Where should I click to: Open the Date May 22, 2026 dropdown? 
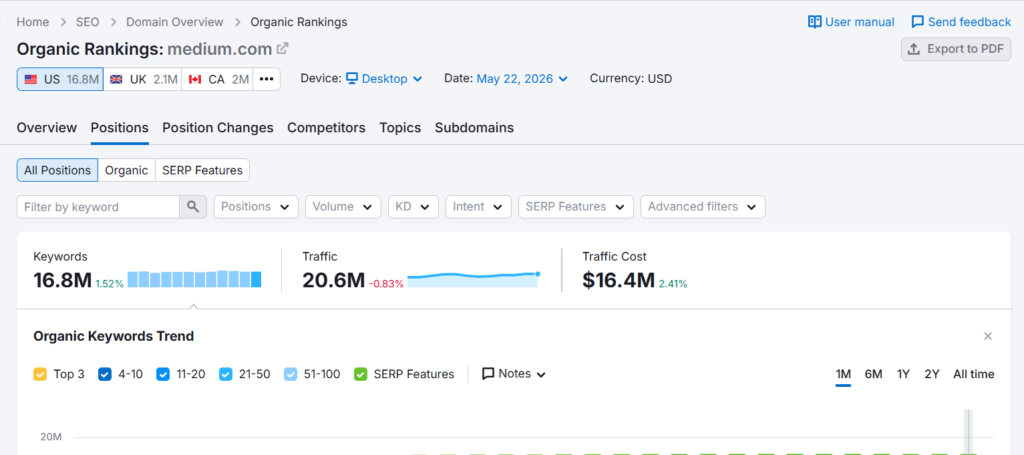[522, 79]
